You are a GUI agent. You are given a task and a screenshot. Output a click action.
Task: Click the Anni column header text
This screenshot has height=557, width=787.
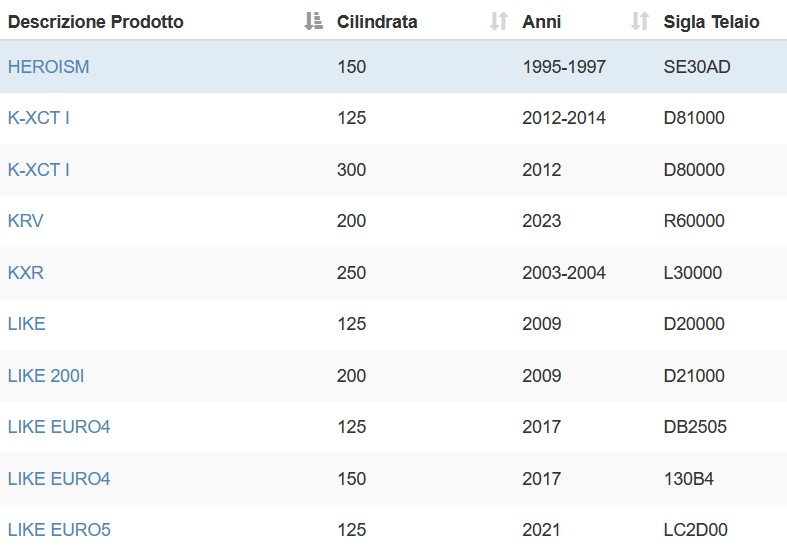click(x=542, y=22)
